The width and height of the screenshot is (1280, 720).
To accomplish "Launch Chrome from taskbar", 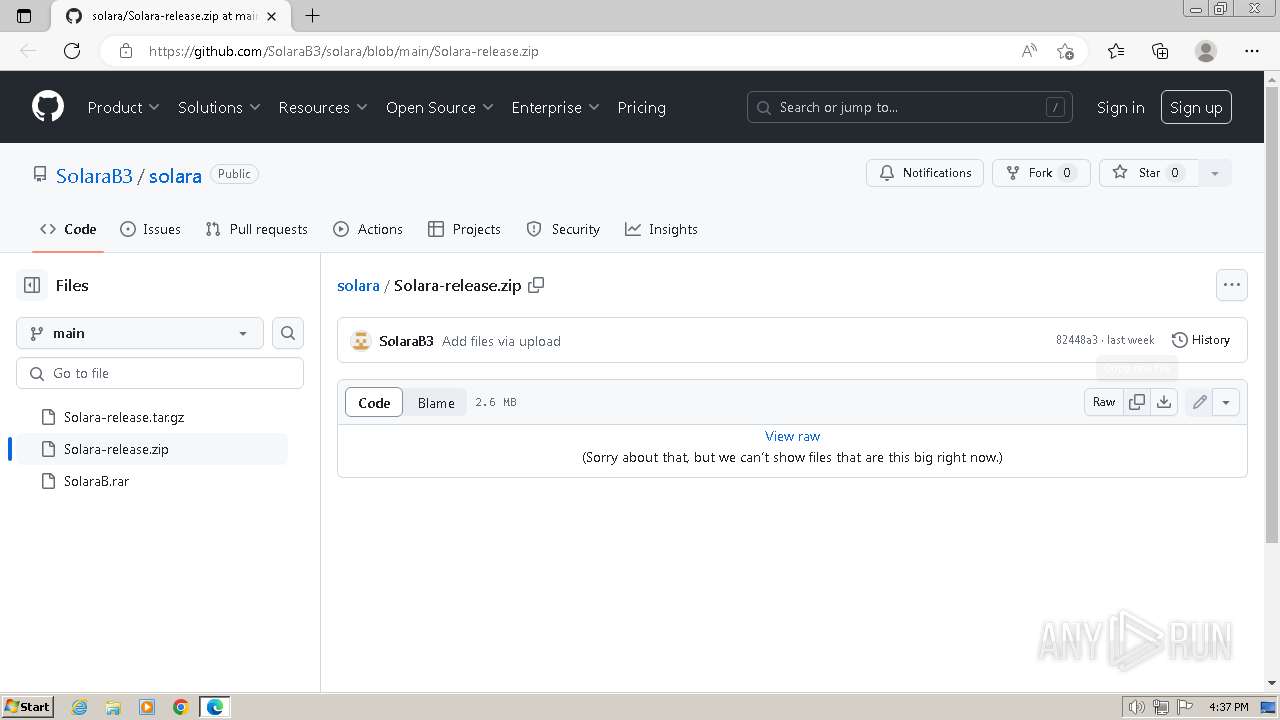I will pyautogui.click(x=181, y=707).
